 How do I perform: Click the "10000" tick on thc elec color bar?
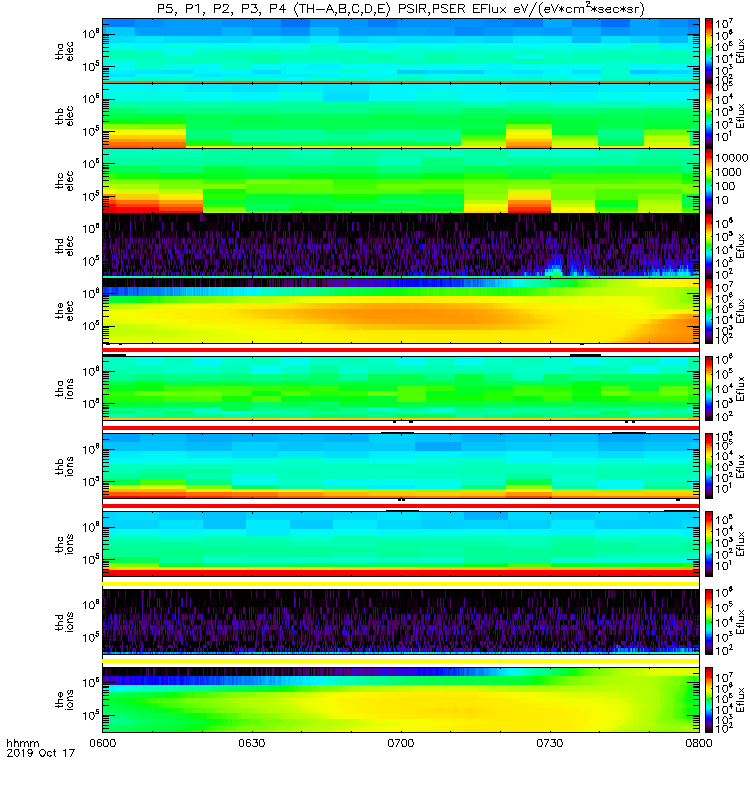click(x=732, y=158)
